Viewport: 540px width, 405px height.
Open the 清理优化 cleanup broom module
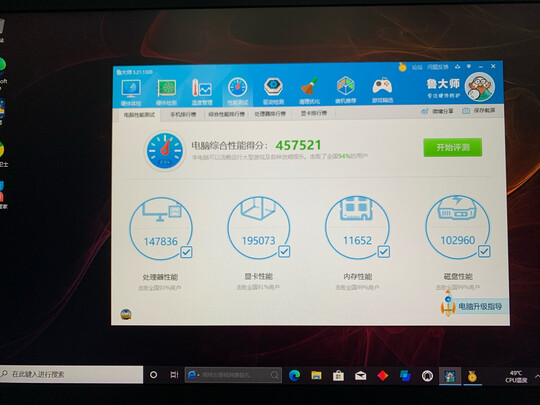pyautogui.click(x=309, y=91)
